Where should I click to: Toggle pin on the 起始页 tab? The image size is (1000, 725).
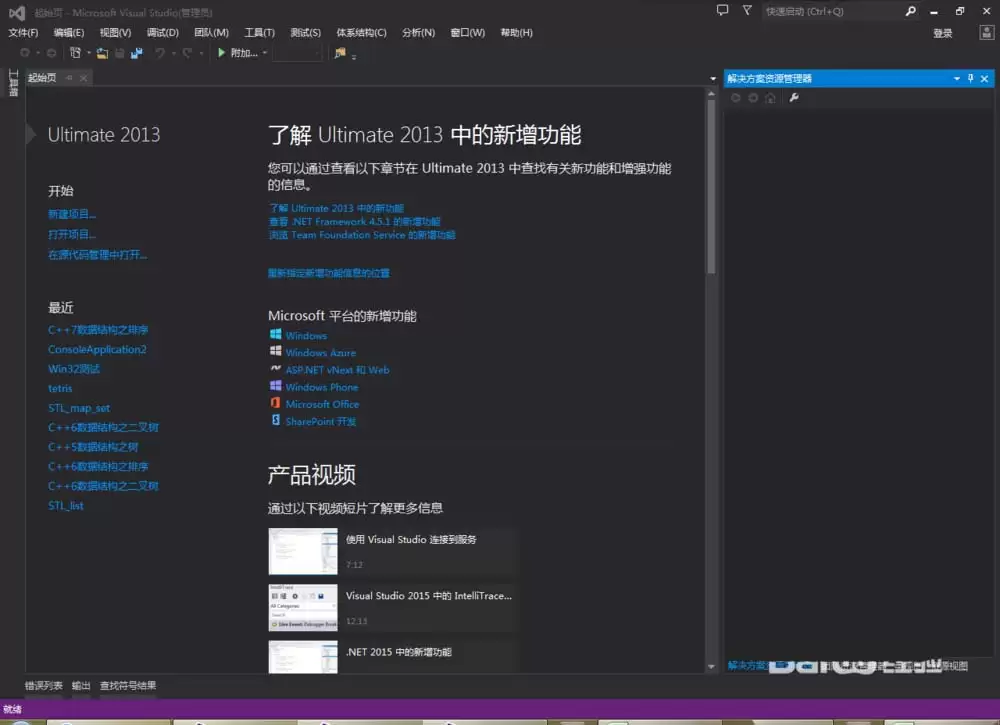(x=68, y=77)
